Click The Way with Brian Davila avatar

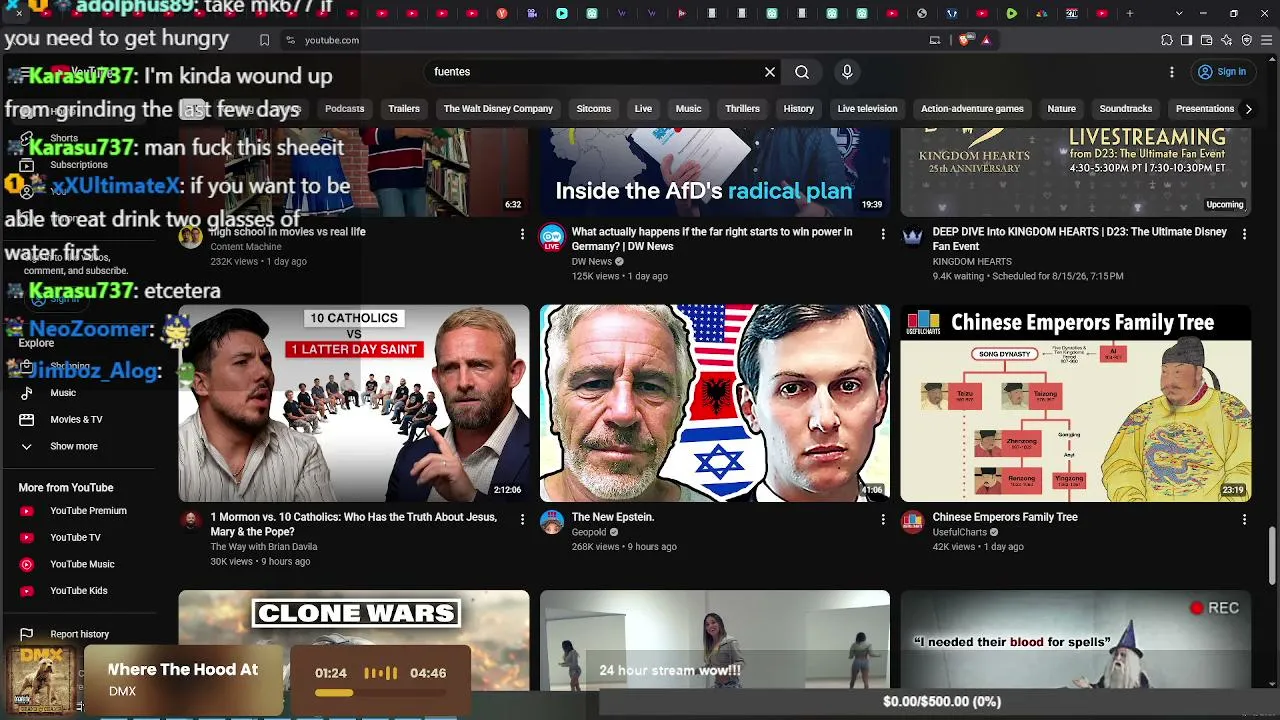point(190,522)
